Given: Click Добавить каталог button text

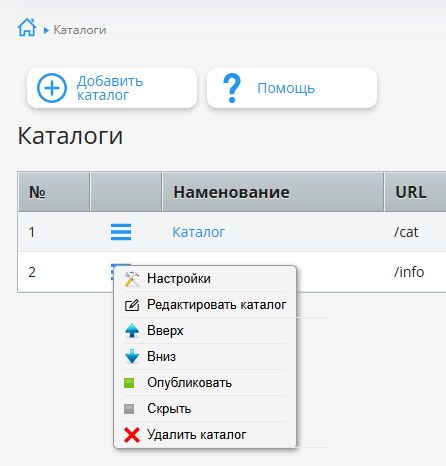Looking at the screenshot, I should [x=110, y=88].
